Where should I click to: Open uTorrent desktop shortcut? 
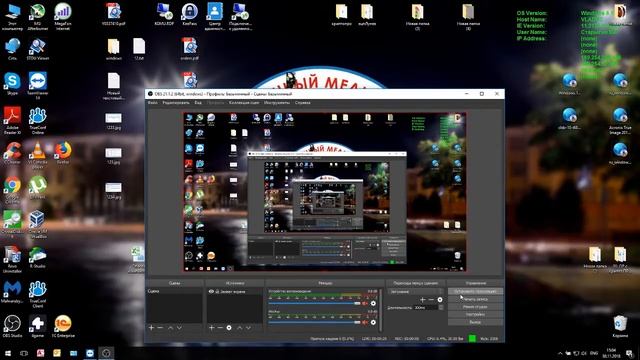tap(38, 188)
